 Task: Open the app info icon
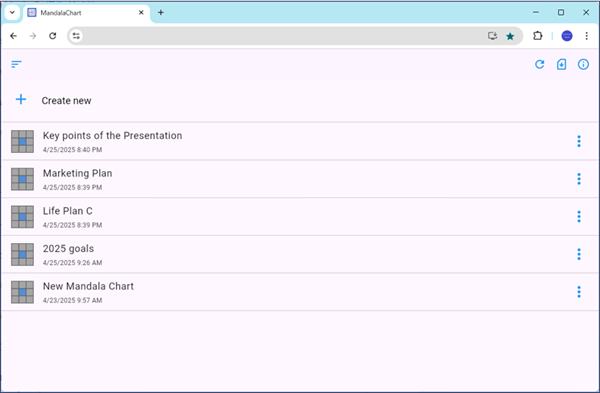pos(583,64)
